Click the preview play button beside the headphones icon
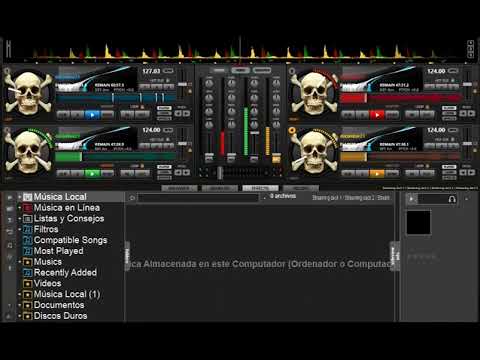Viewport: 480px width, 360px height. point(411,199)
